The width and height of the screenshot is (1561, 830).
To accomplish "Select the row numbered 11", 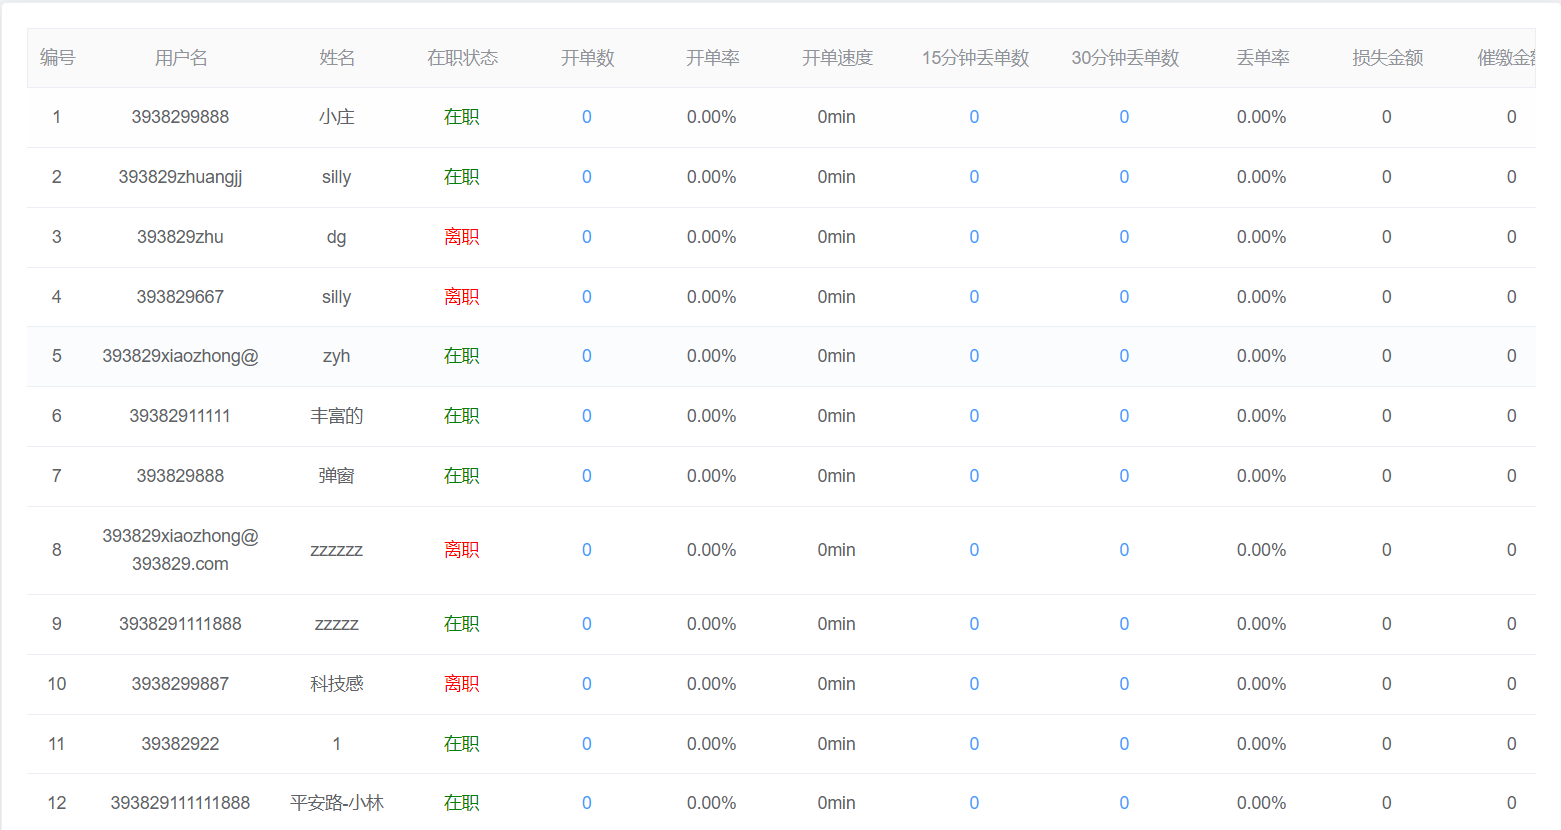I will [57, 744].
